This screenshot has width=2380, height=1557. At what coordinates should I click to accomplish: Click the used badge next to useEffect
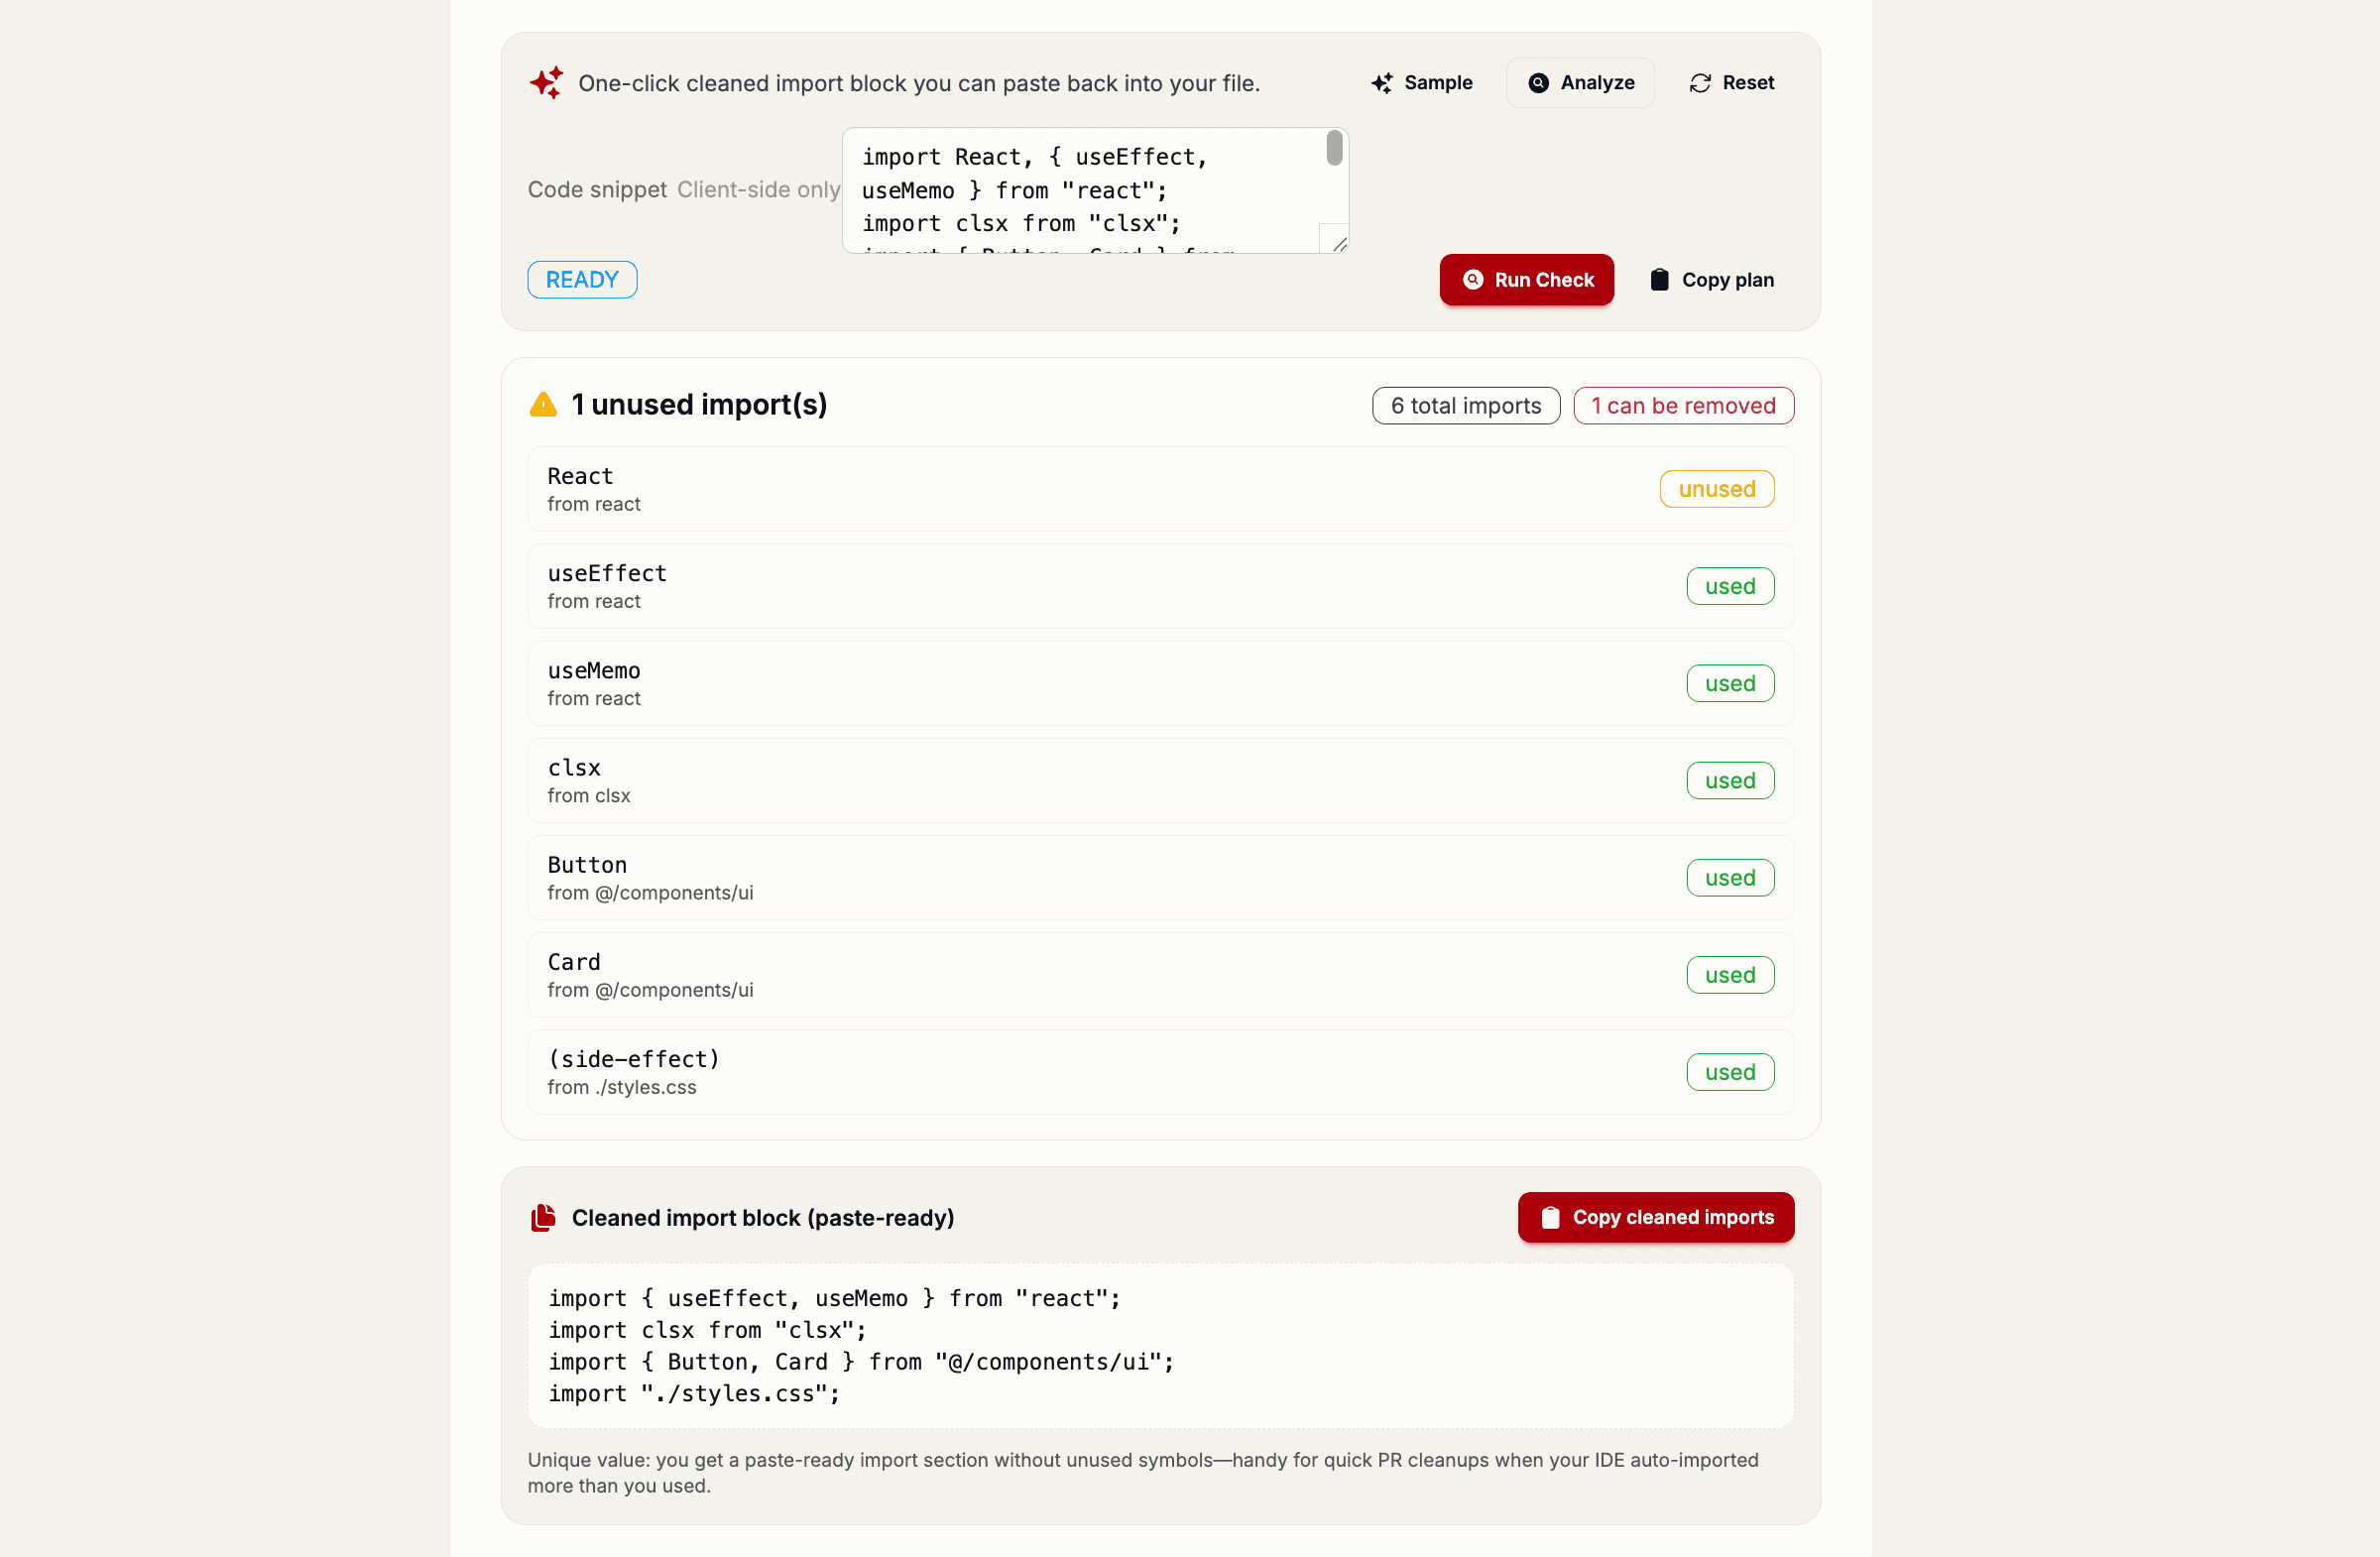1730,586
